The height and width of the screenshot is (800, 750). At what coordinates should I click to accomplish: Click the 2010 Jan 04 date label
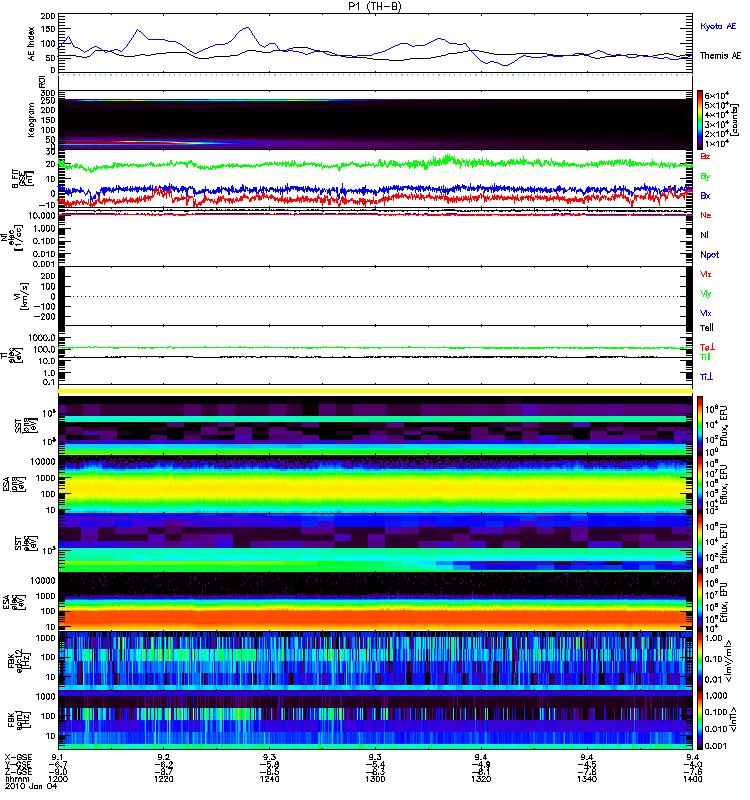pyautogui.click(x=31, y=786)
